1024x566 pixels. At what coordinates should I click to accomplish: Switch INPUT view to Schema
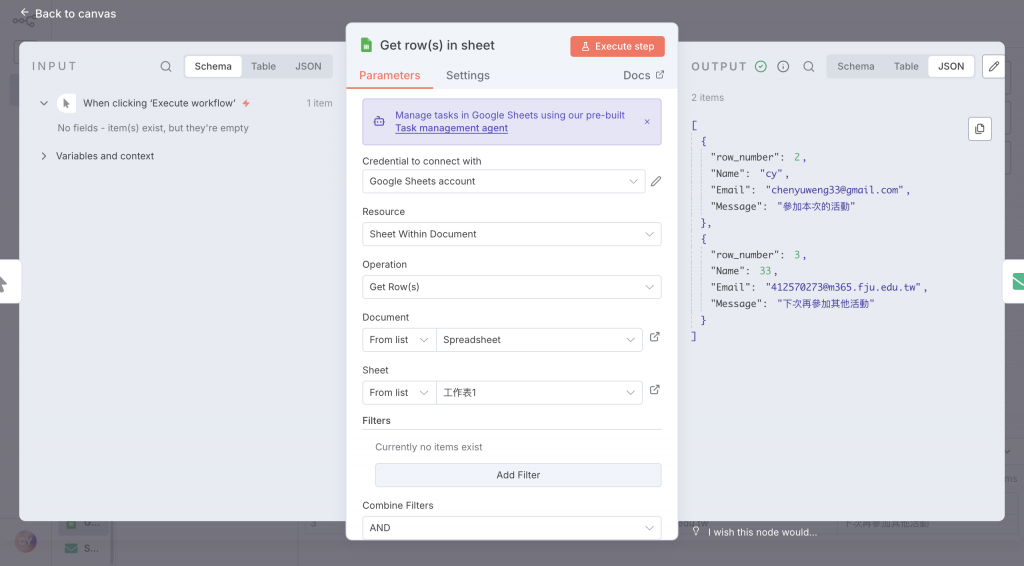213,67
